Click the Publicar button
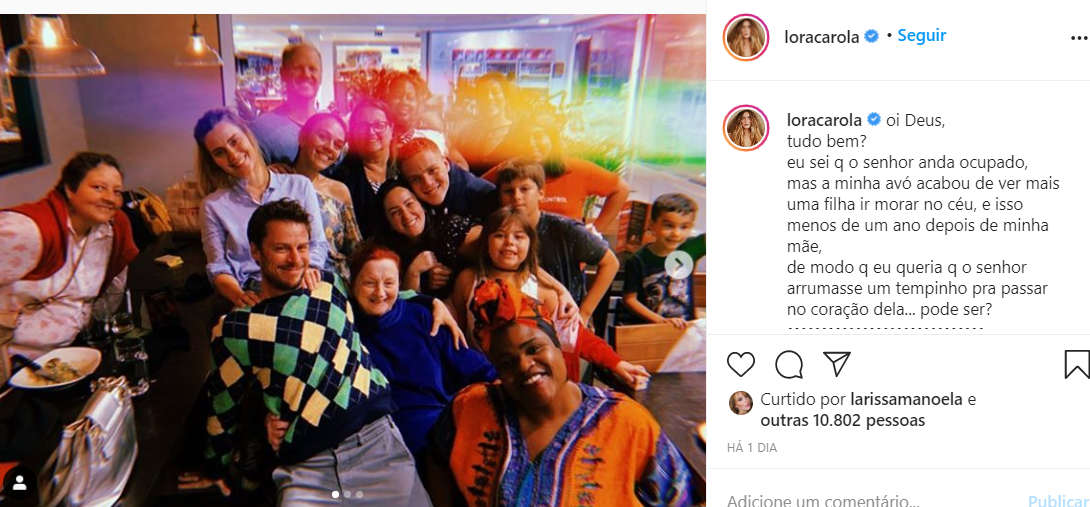The image size is (1090, 507). [1058, 501]
